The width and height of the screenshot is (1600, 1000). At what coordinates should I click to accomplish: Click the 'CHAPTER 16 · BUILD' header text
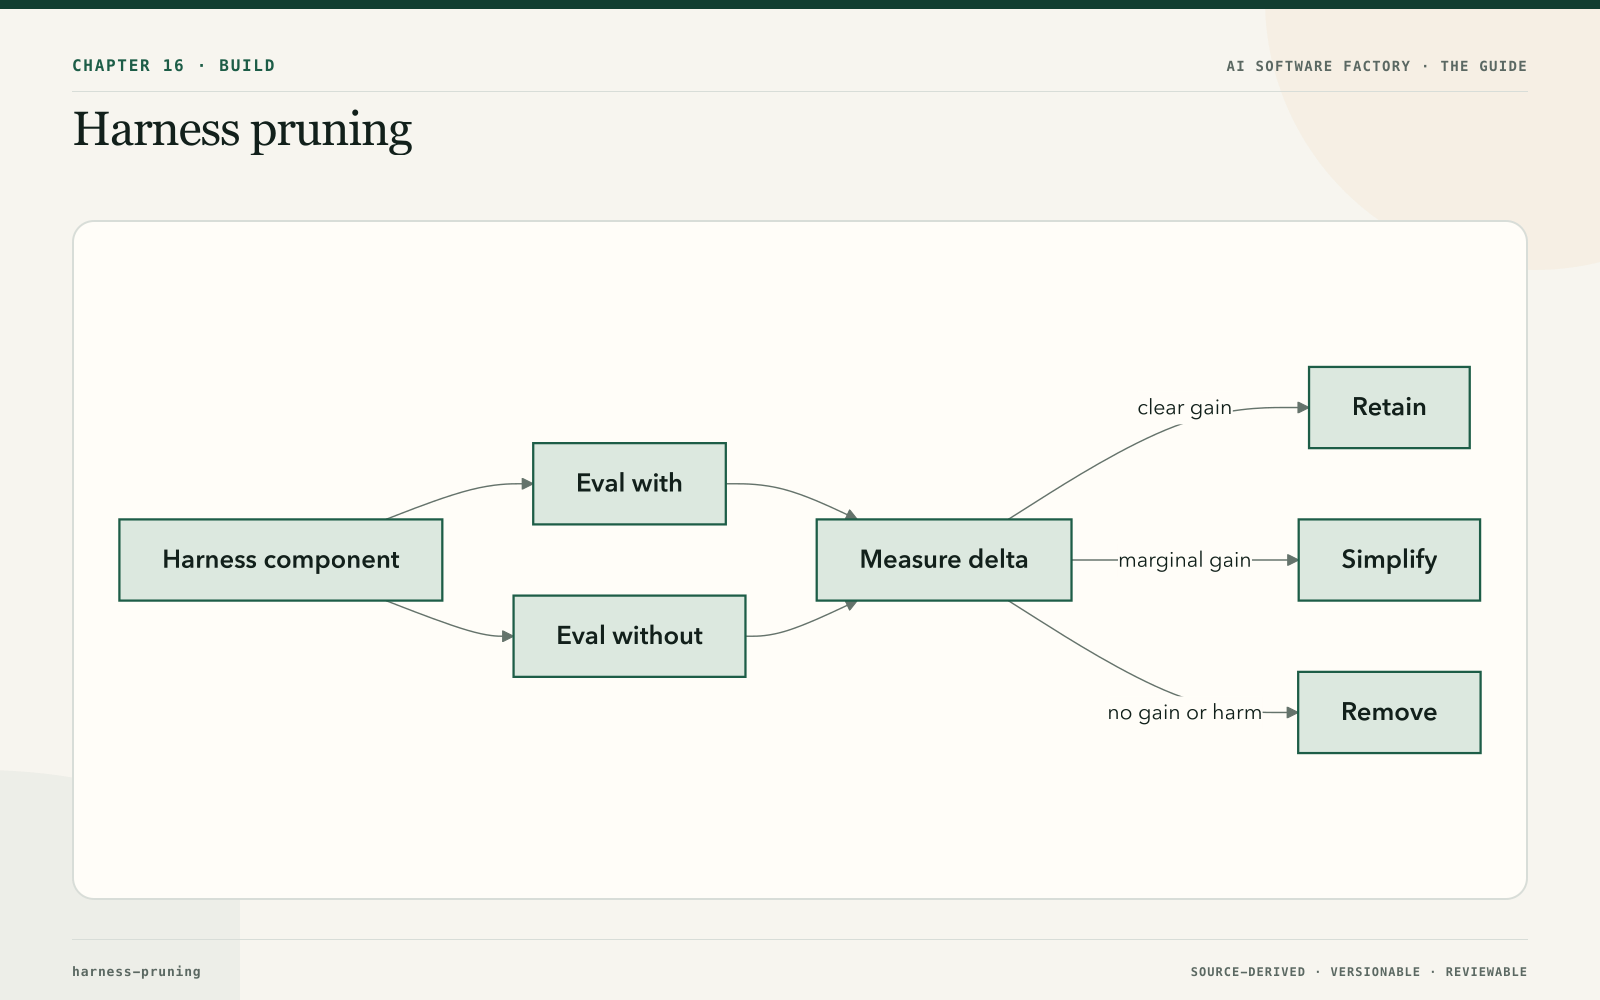point(174,65)
